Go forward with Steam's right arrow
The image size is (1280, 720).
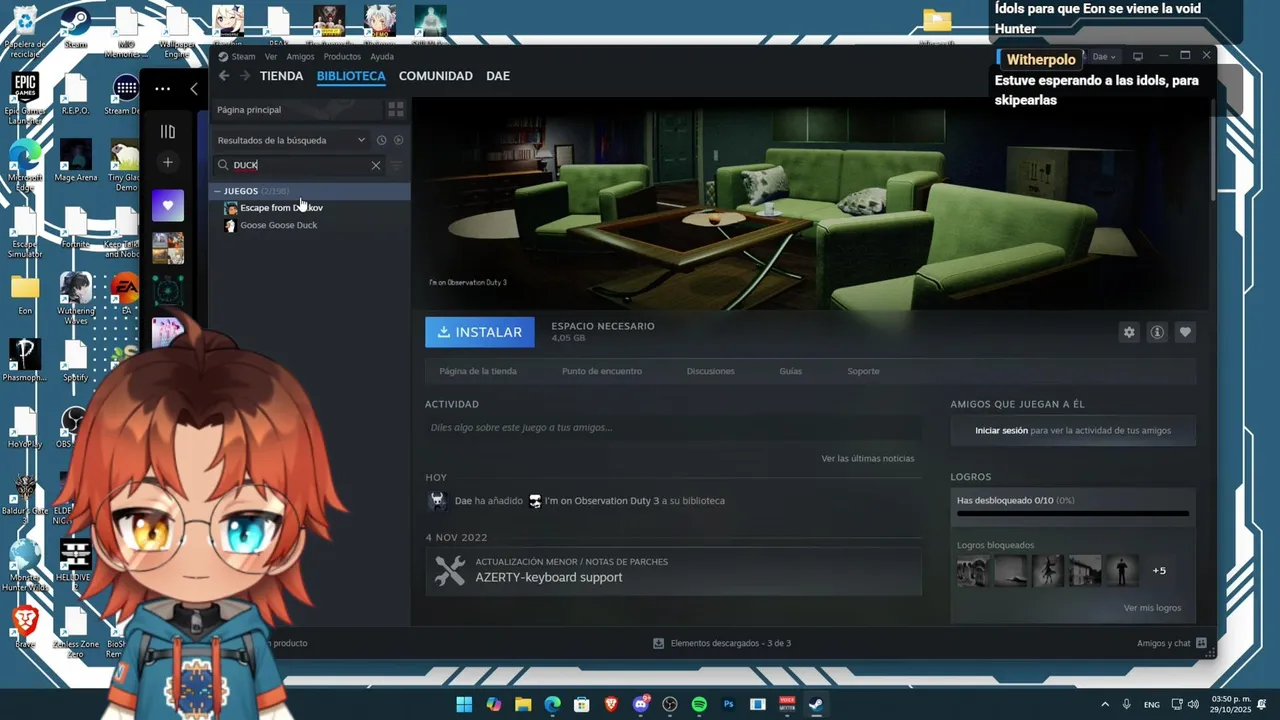245,76
